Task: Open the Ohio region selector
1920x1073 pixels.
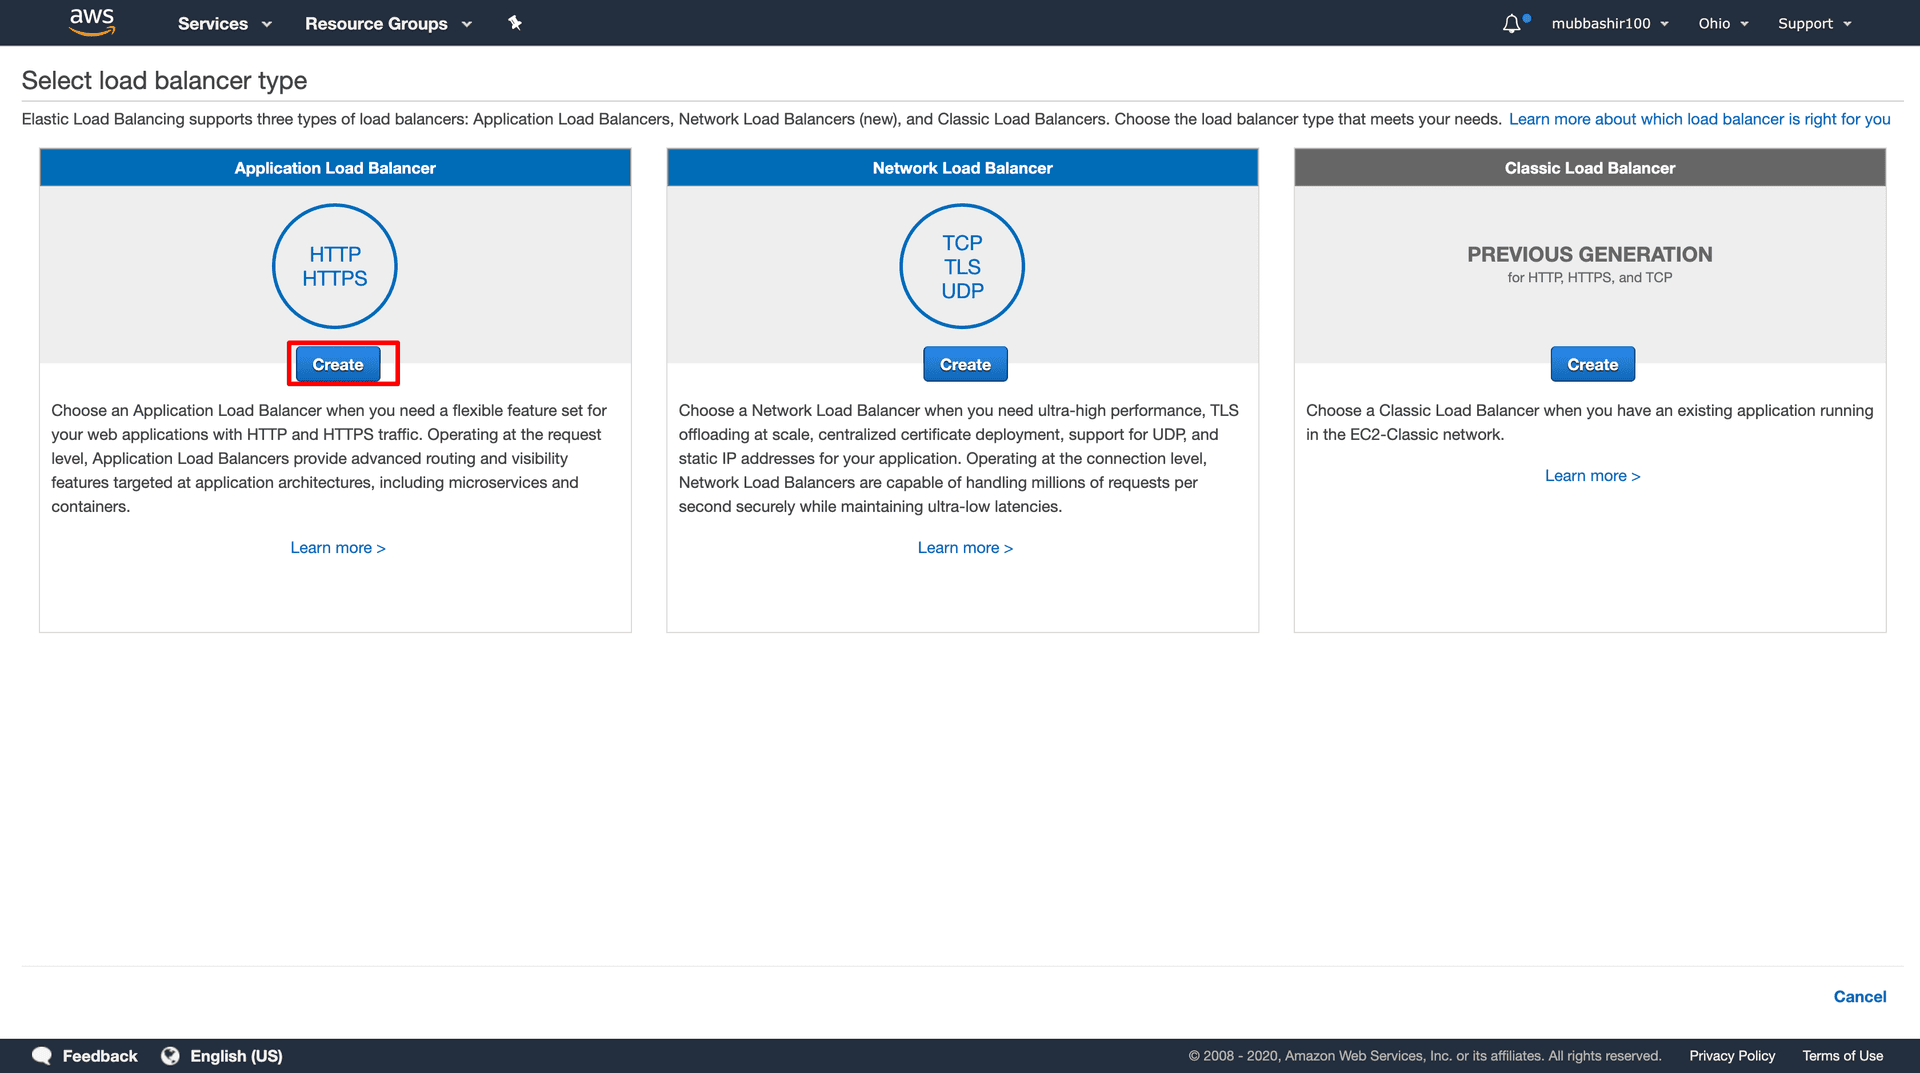Action: click(x=1723, y=23)
